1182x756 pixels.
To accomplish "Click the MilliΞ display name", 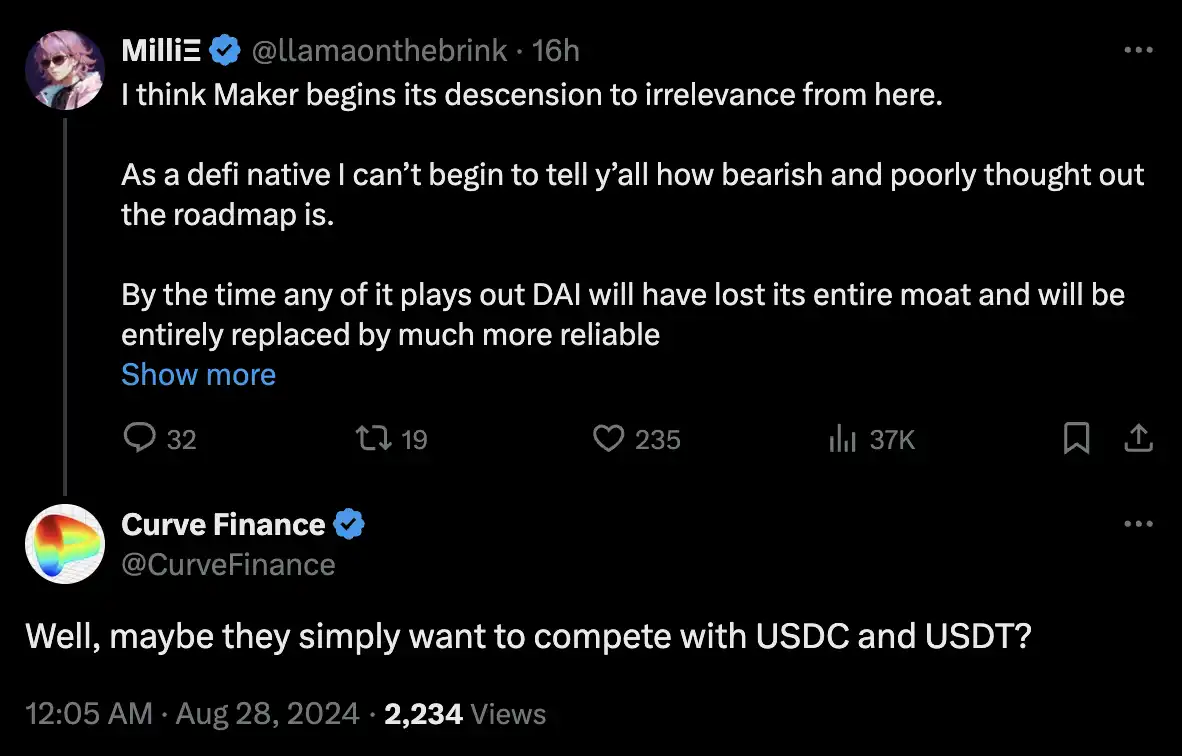I will 160,49.
